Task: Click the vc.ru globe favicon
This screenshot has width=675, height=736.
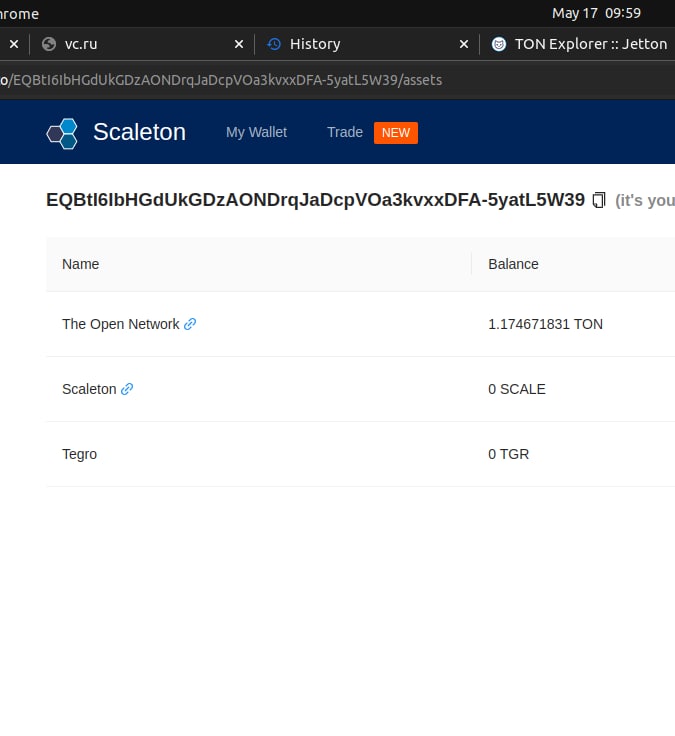Action: point(49,44)
